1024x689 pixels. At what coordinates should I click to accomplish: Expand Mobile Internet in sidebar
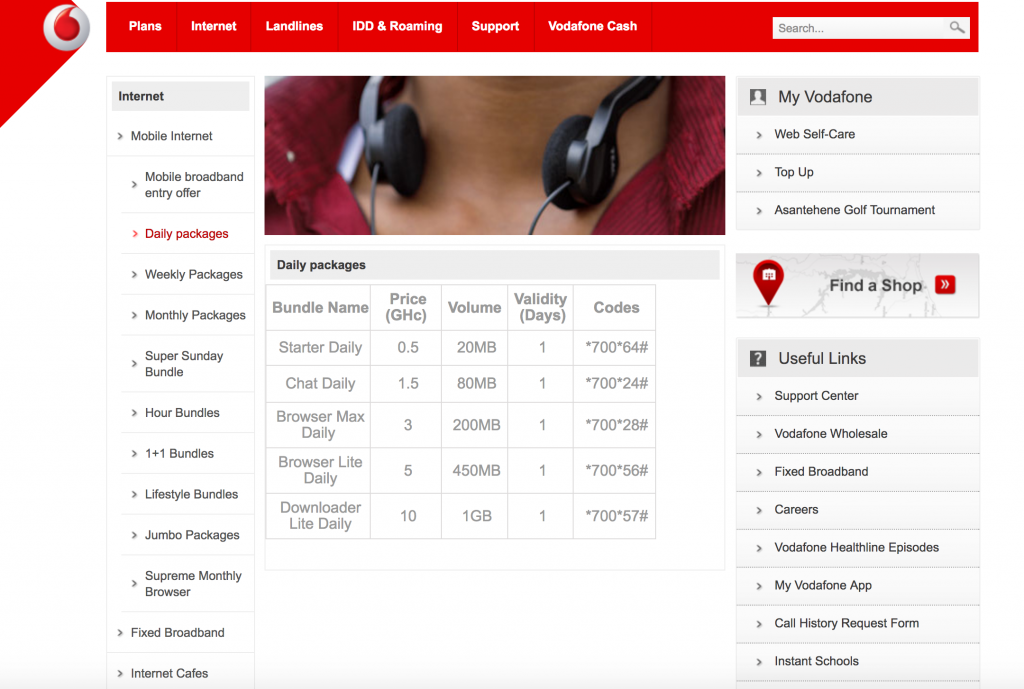172,136
